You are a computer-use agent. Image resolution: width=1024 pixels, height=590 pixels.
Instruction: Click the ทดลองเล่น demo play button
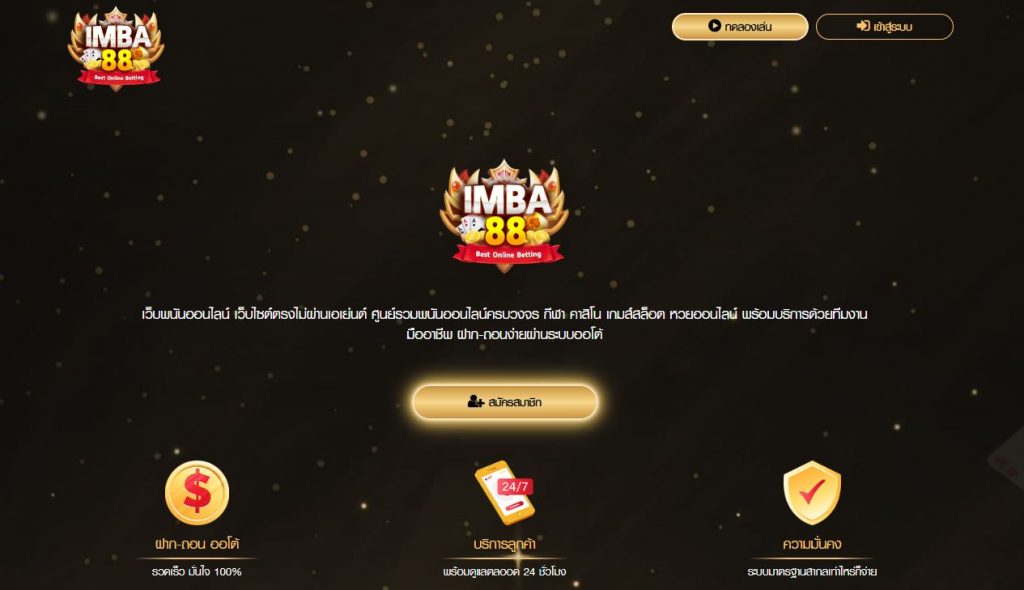point(740,27)
